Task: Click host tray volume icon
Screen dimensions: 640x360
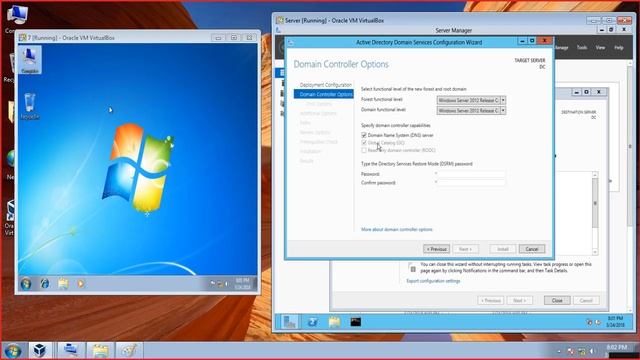Action: 591,351
